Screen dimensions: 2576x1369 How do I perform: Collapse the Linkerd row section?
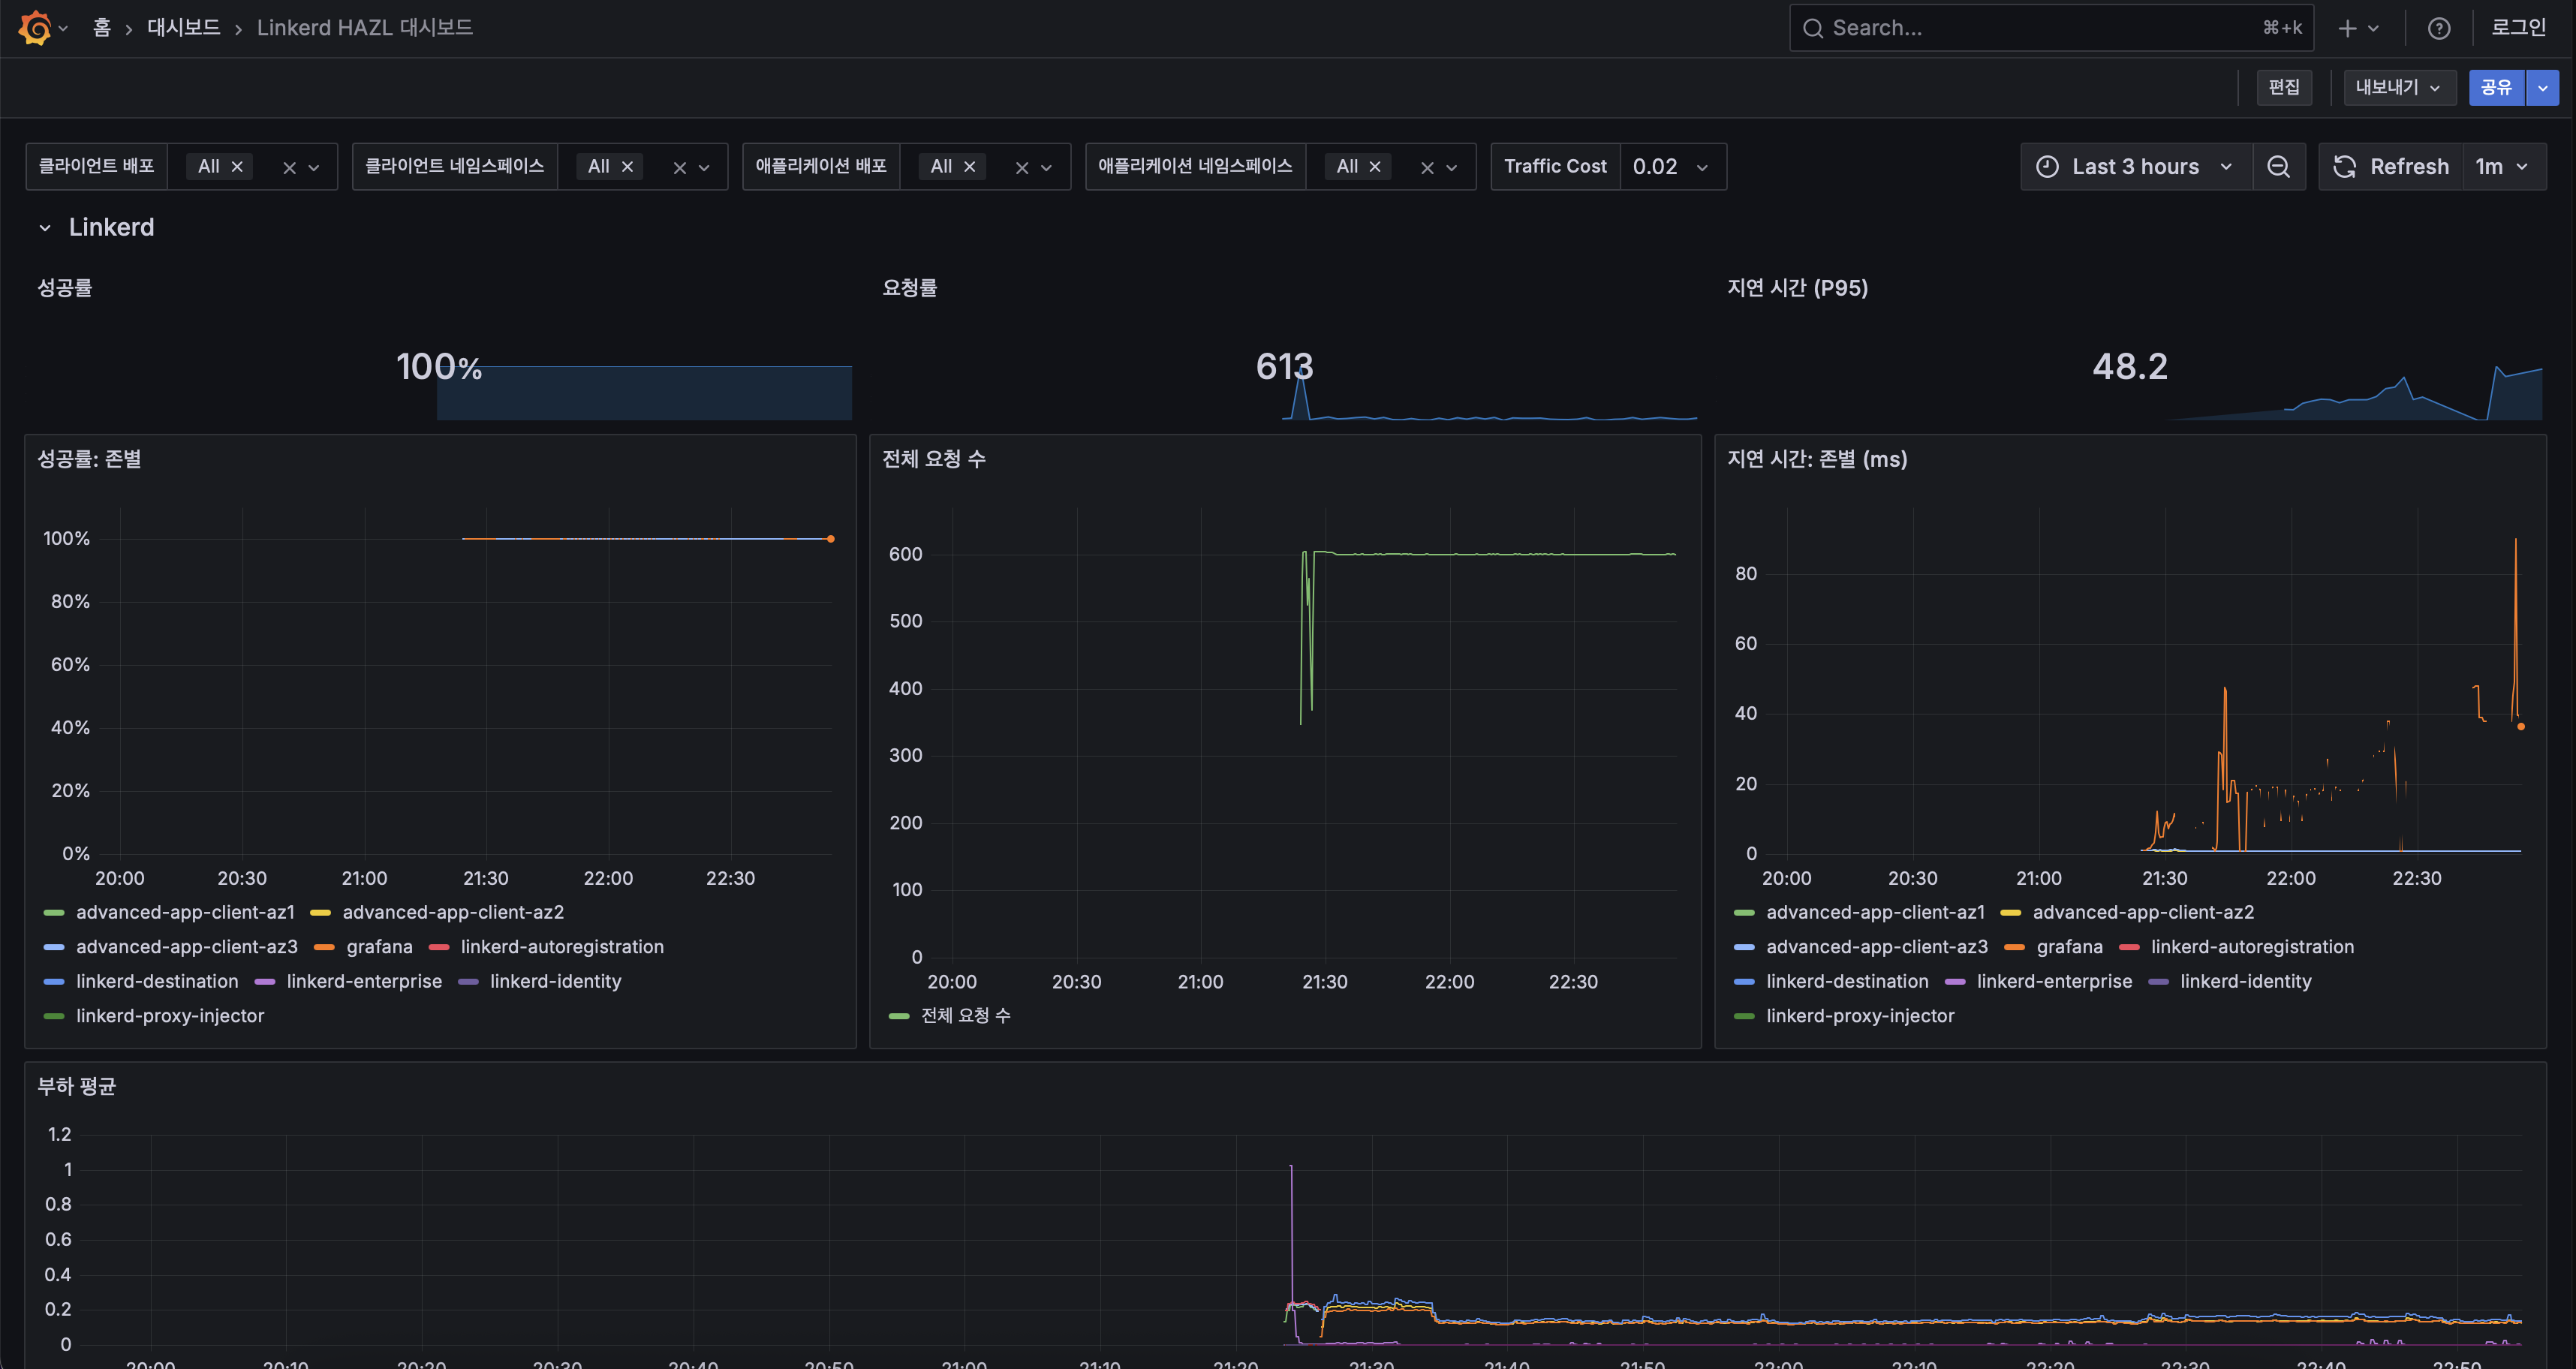click(45, 228)
